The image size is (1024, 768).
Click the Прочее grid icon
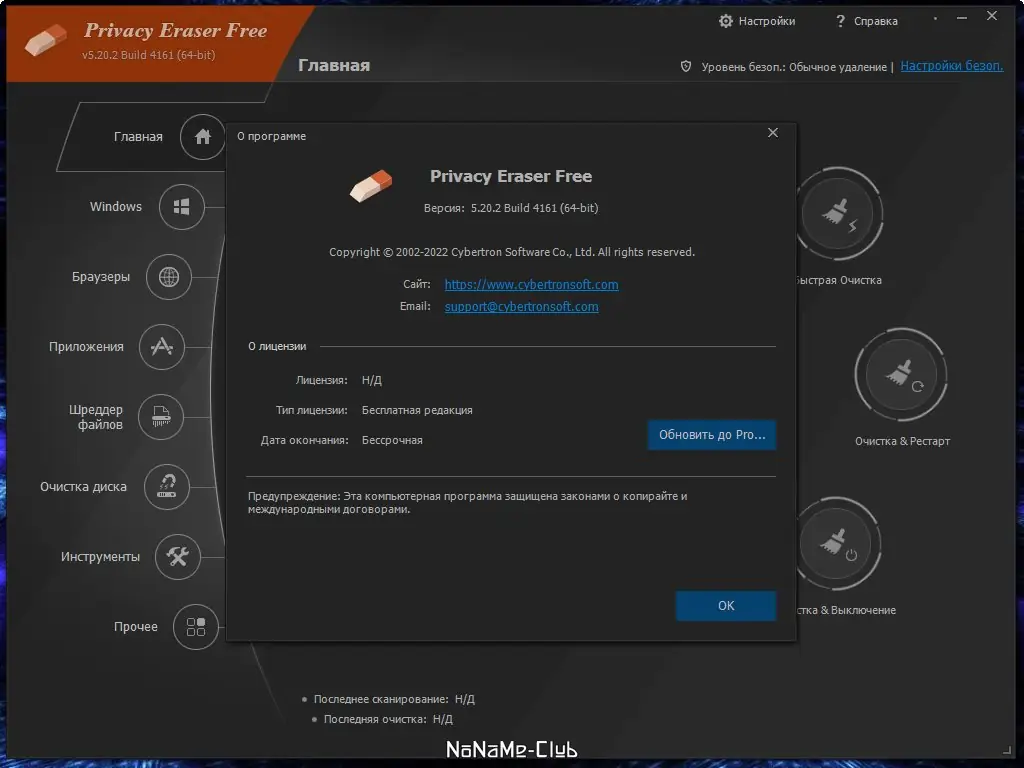[195, 627]
